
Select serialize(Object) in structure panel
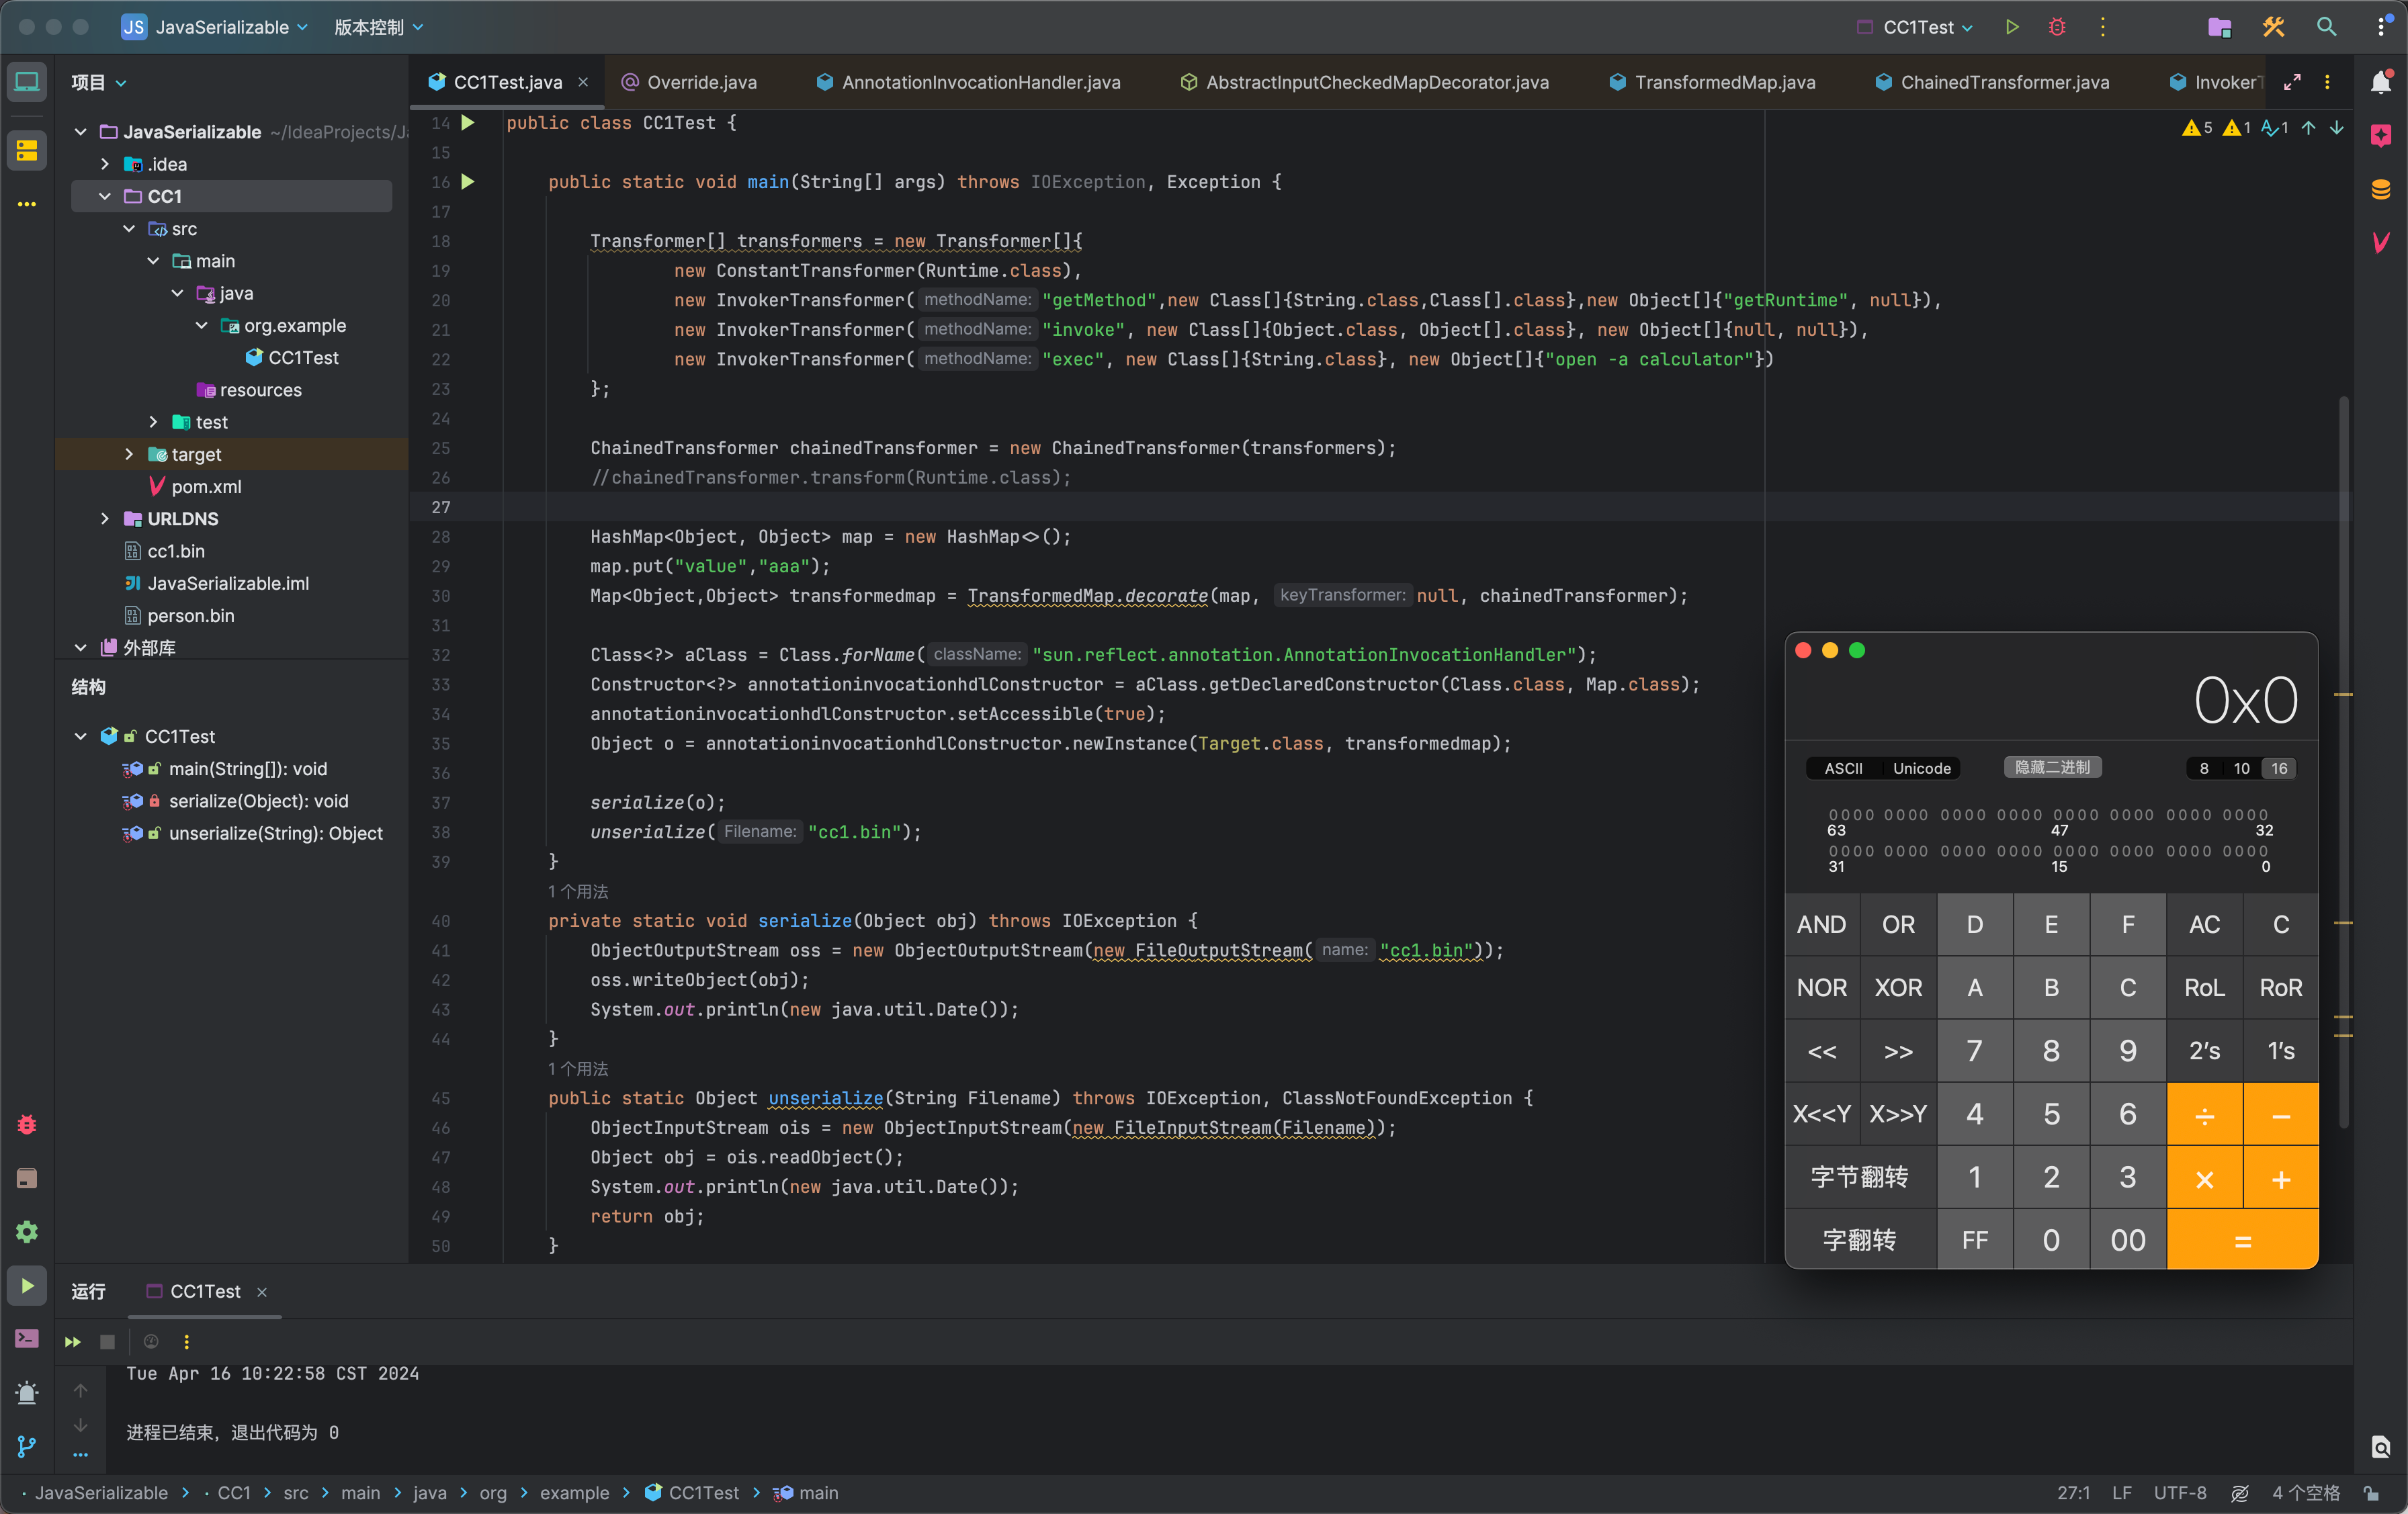(235, 801)
